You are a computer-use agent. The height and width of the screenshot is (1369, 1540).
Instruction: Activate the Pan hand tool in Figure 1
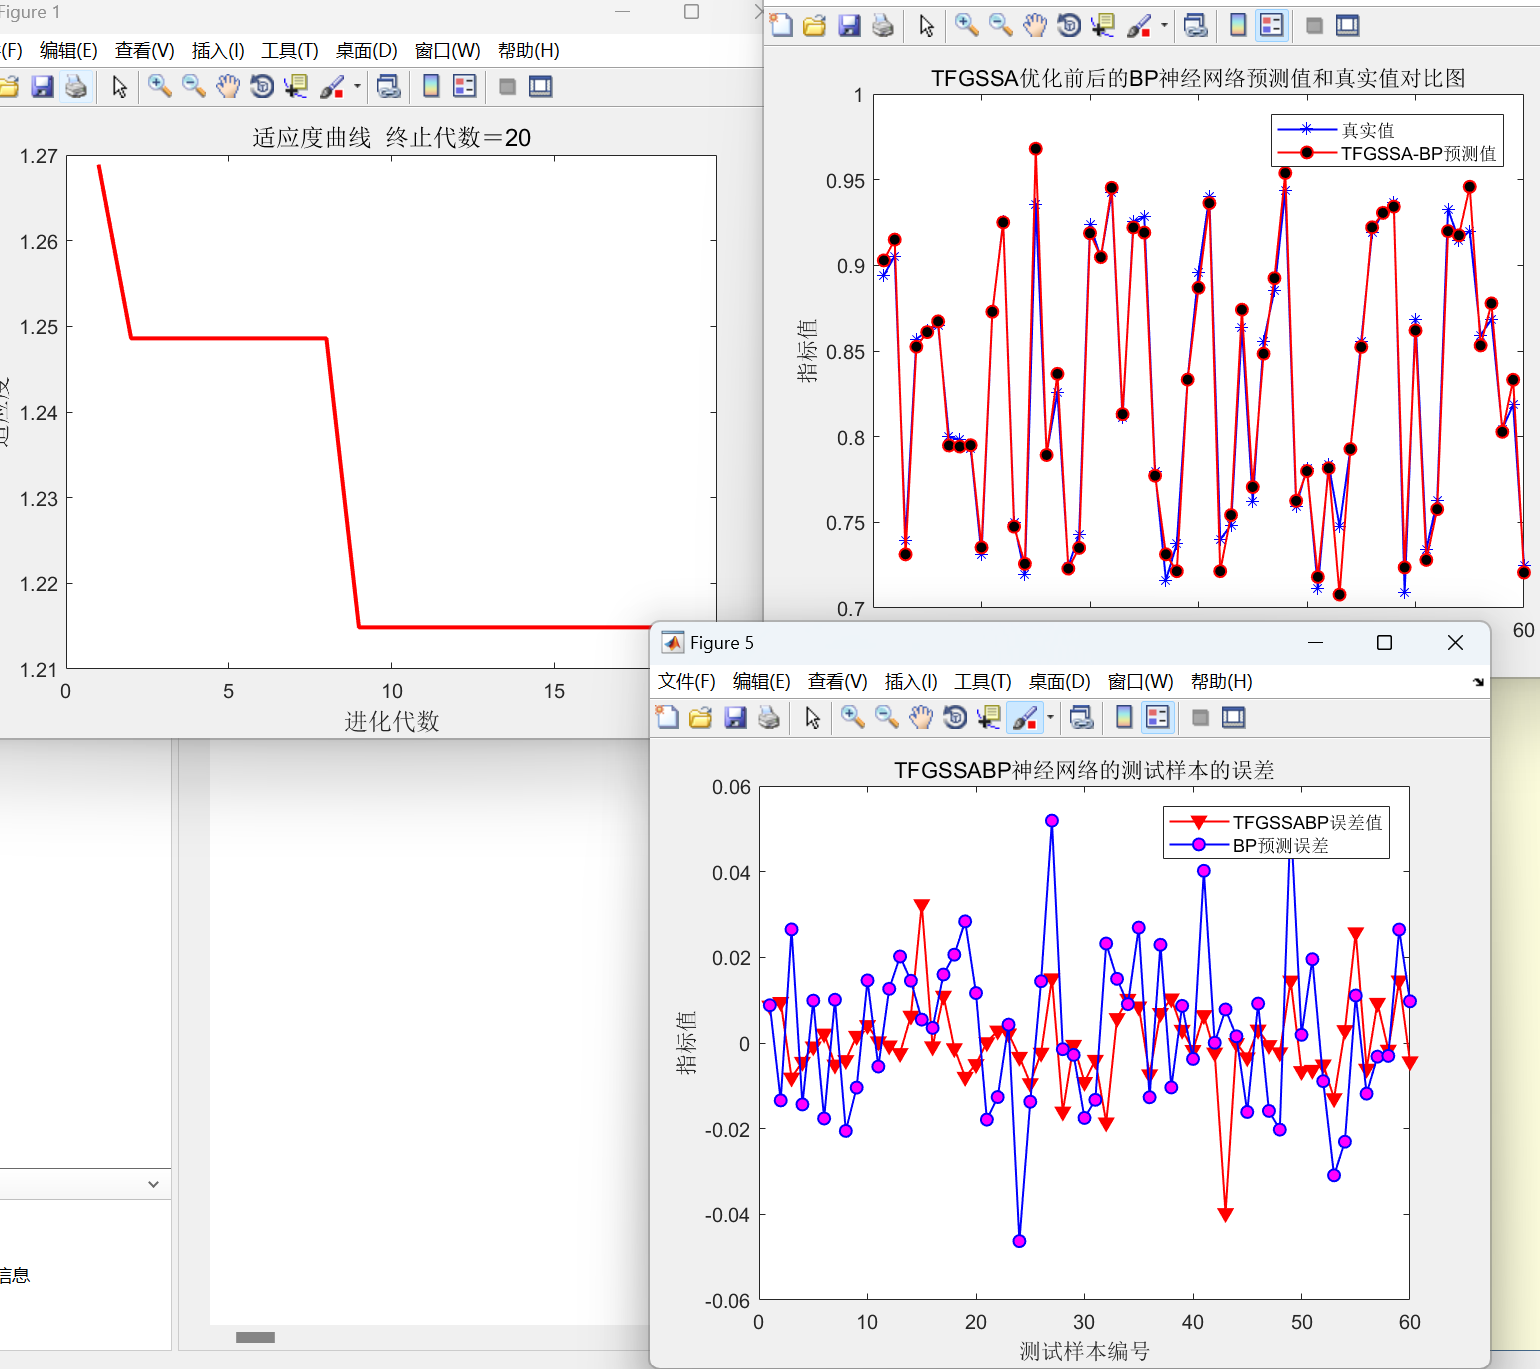click(228, 87)
